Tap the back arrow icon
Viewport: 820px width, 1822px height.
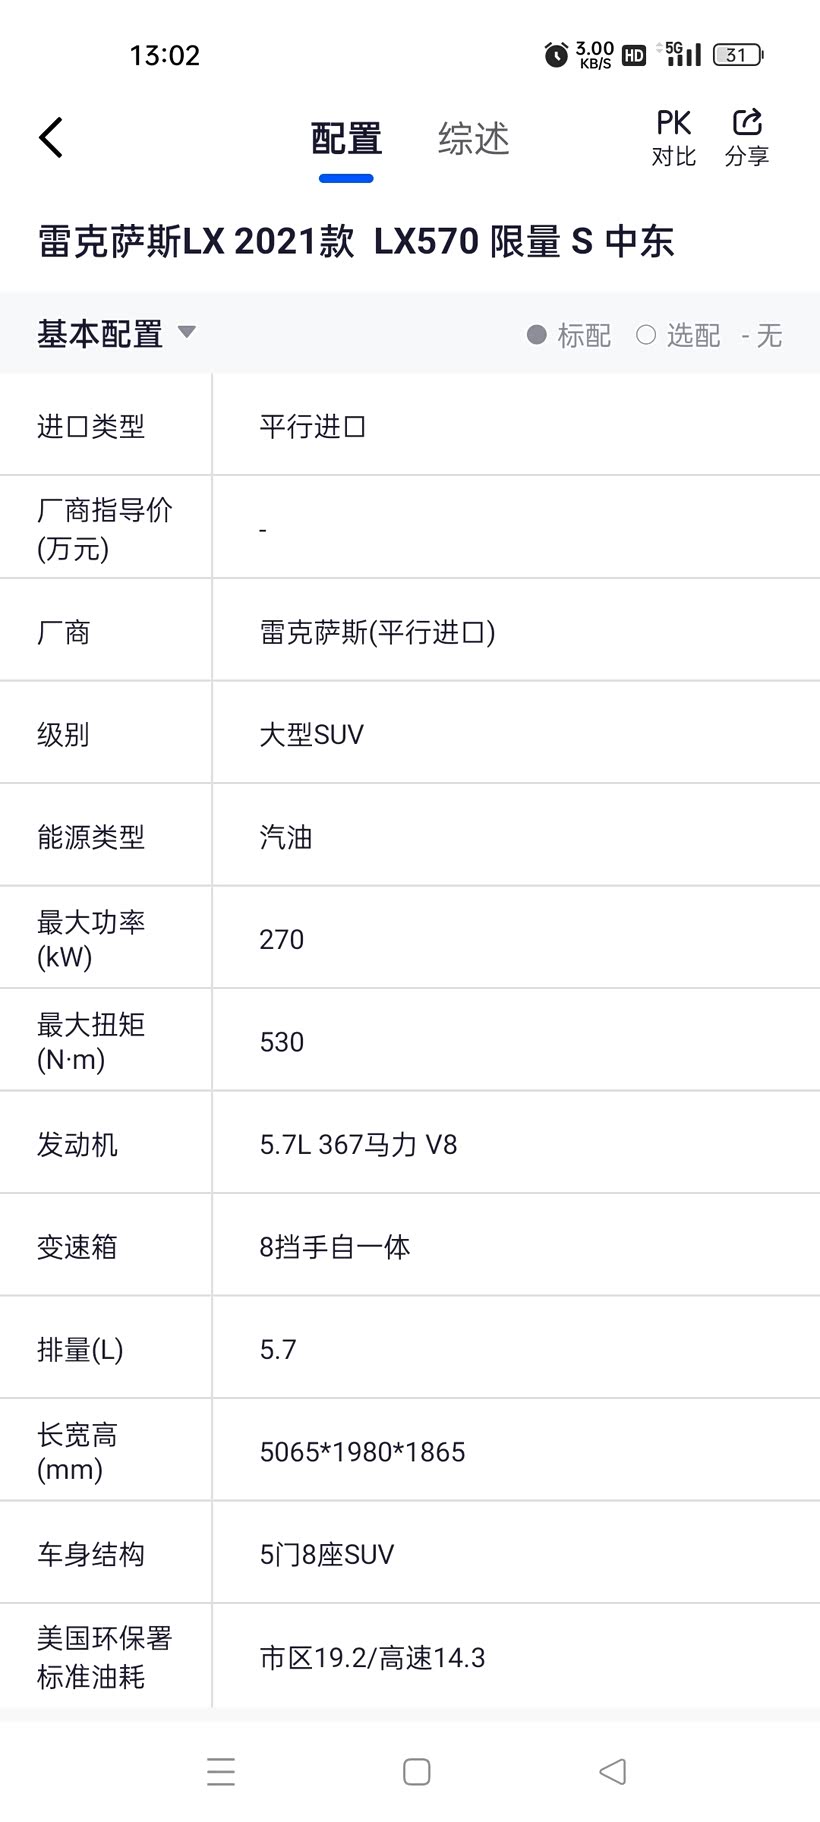click(51, 138)
